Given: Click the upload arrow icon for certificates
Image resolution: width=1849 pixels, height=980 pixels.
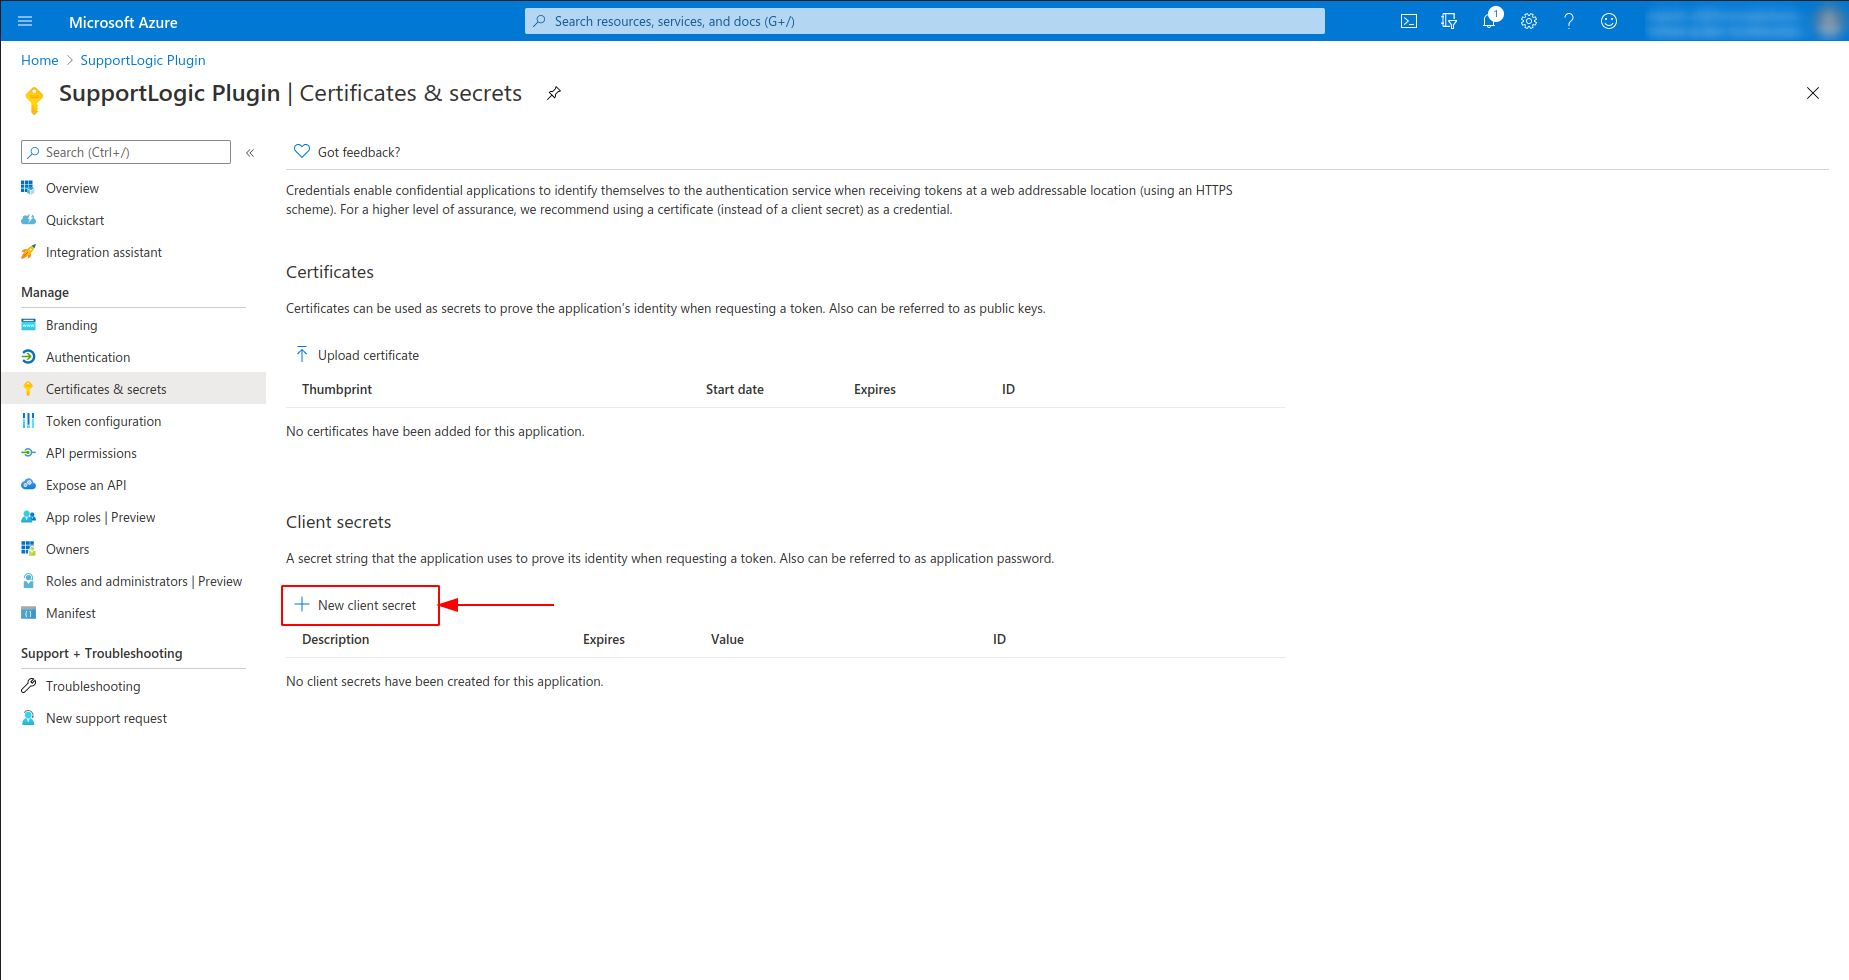Looking at the screenshot, I should tap(302, 354).
